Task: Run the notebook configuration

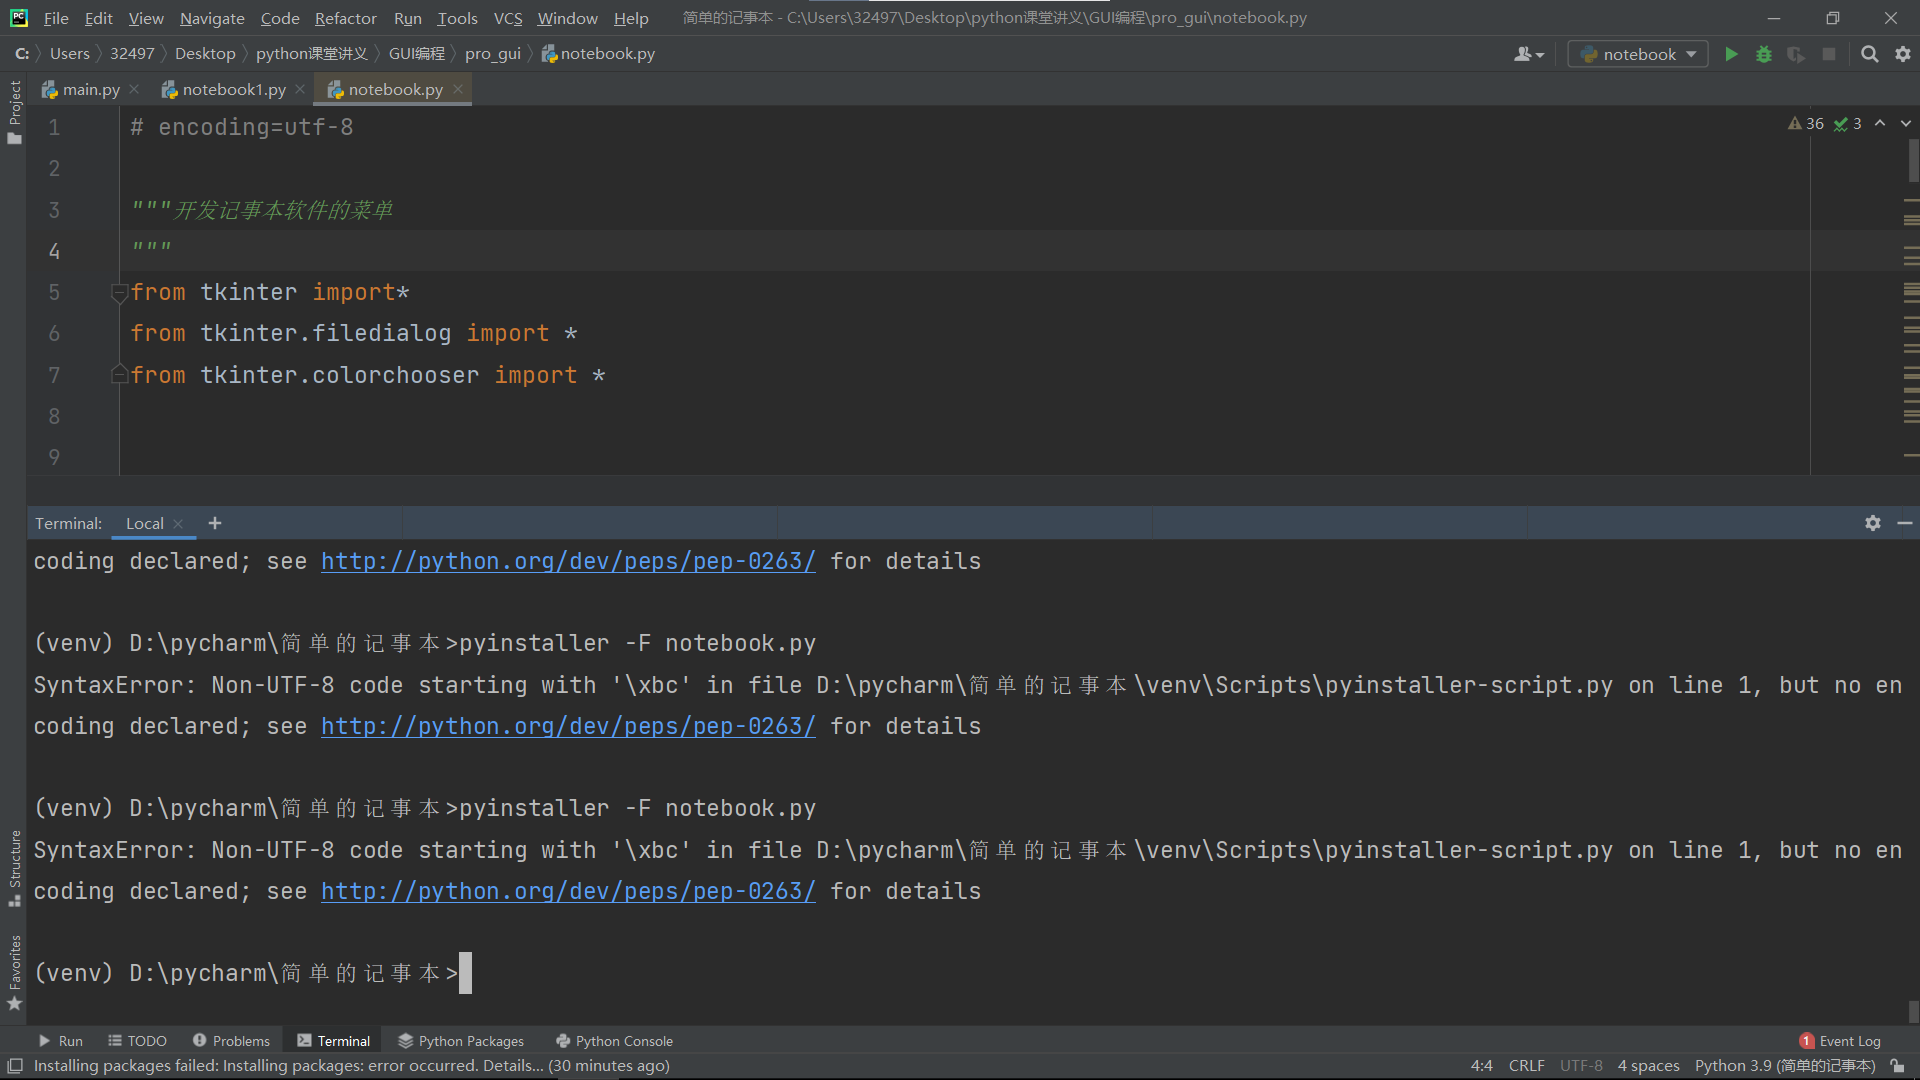Action: coord(1731,54)
